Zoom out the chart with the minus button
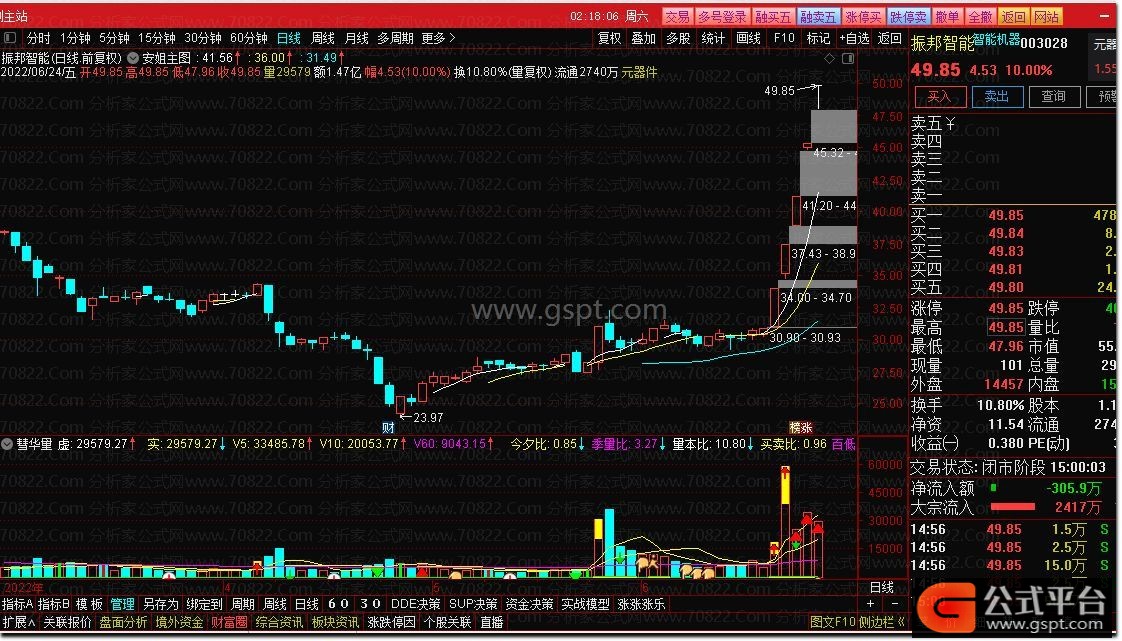 tap(894, 605)
